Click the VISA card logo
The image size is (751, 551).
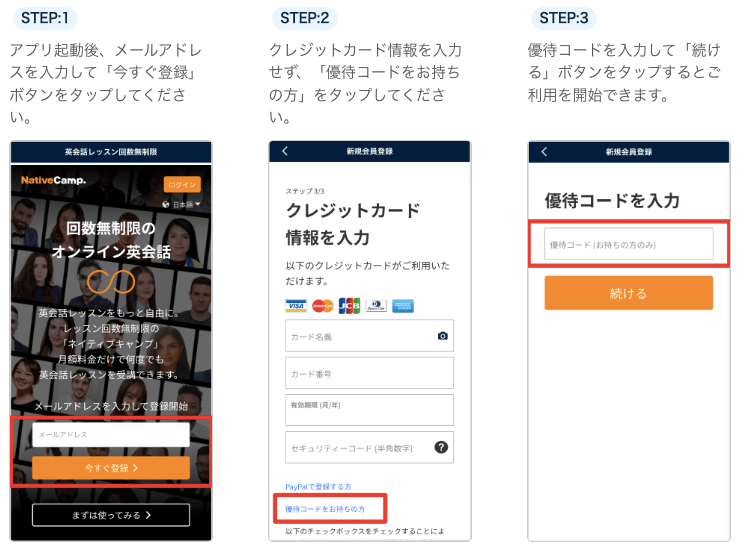click(296, 306)
